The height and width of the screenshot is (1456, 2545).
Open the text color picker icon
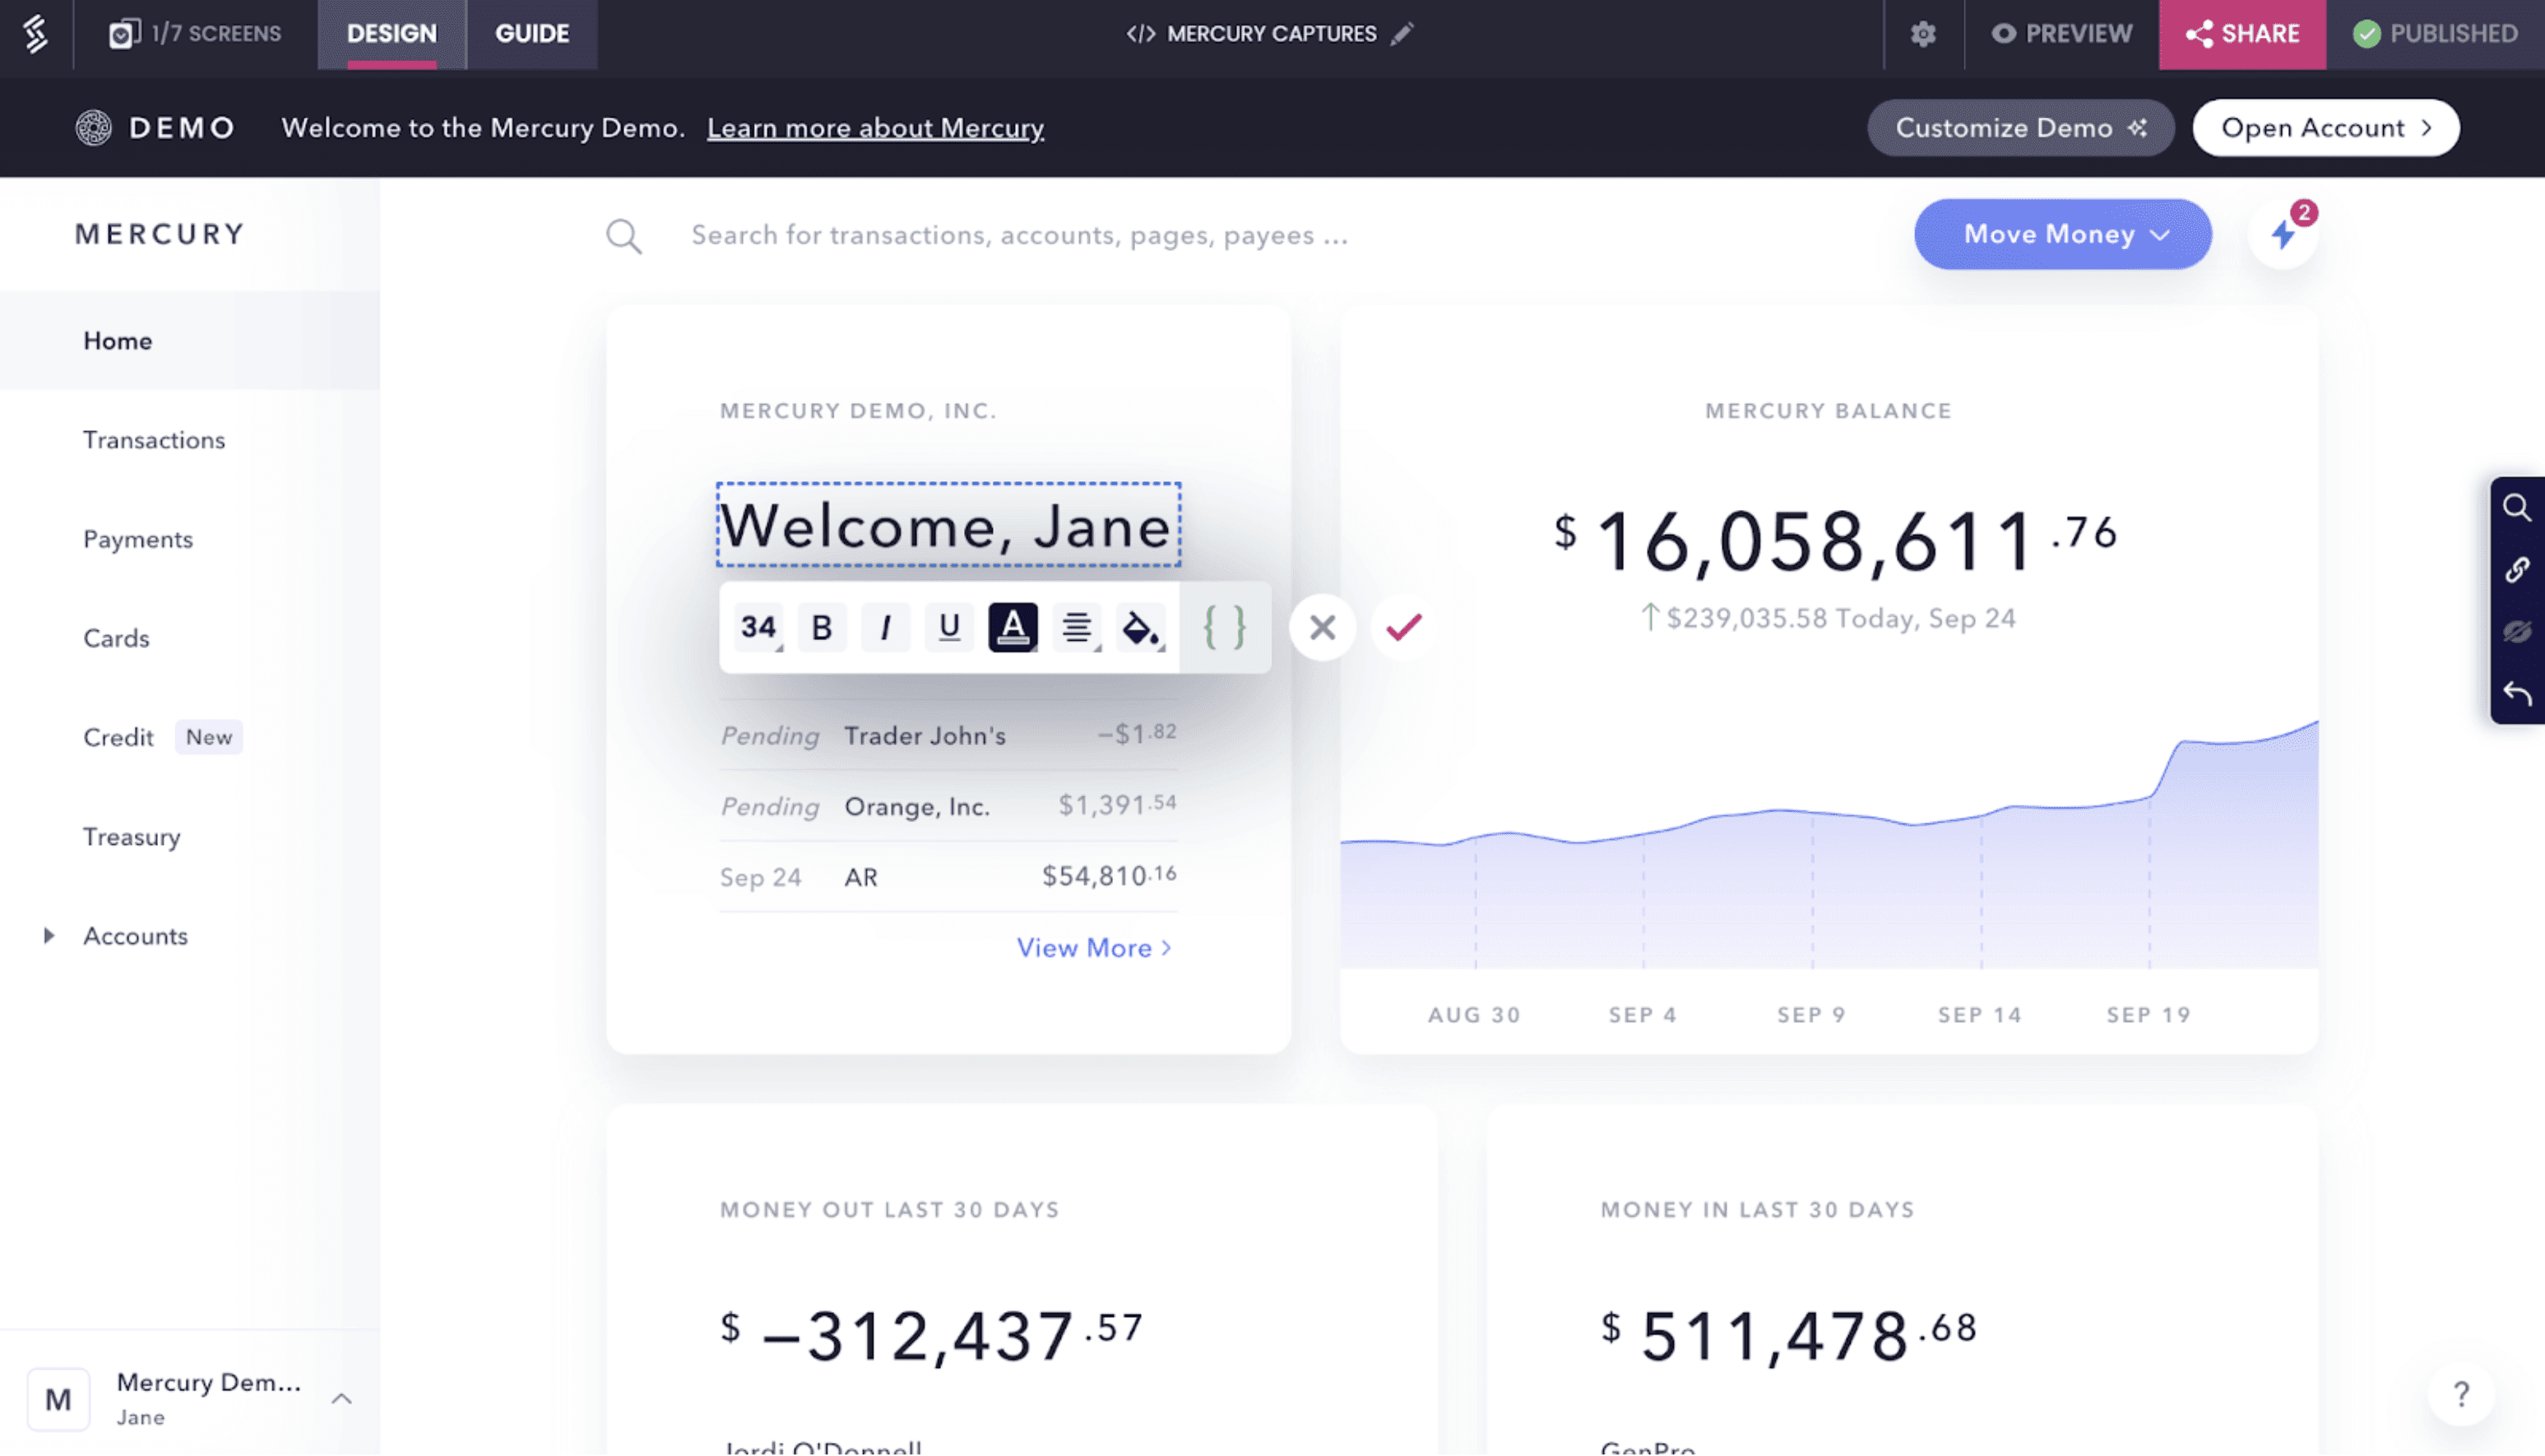[x=1013, y=627]
